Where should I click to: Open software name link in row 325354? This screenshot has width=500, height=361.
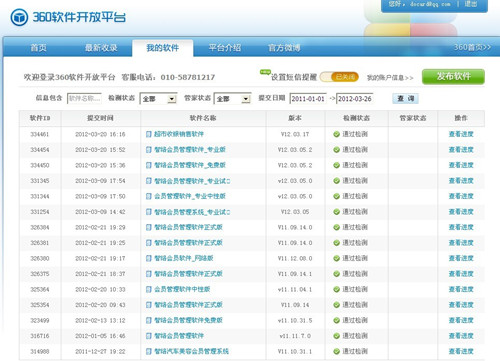tap(188, 305)
